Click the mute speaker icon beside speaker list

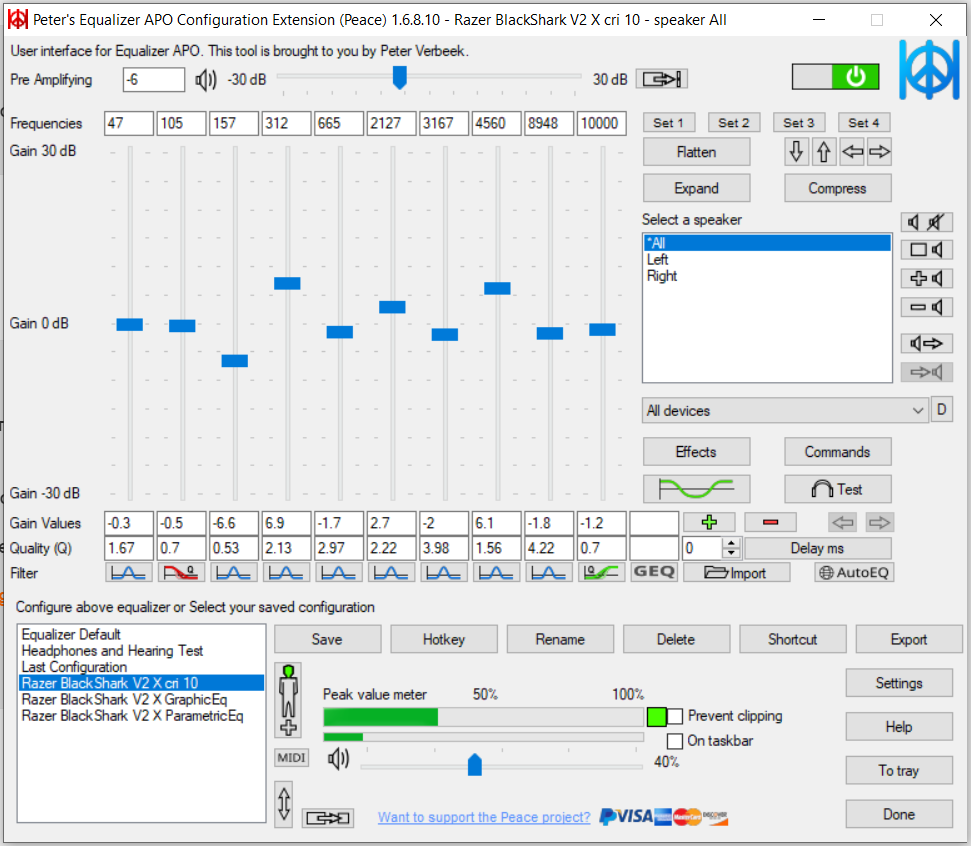click(x=926, y=222)
